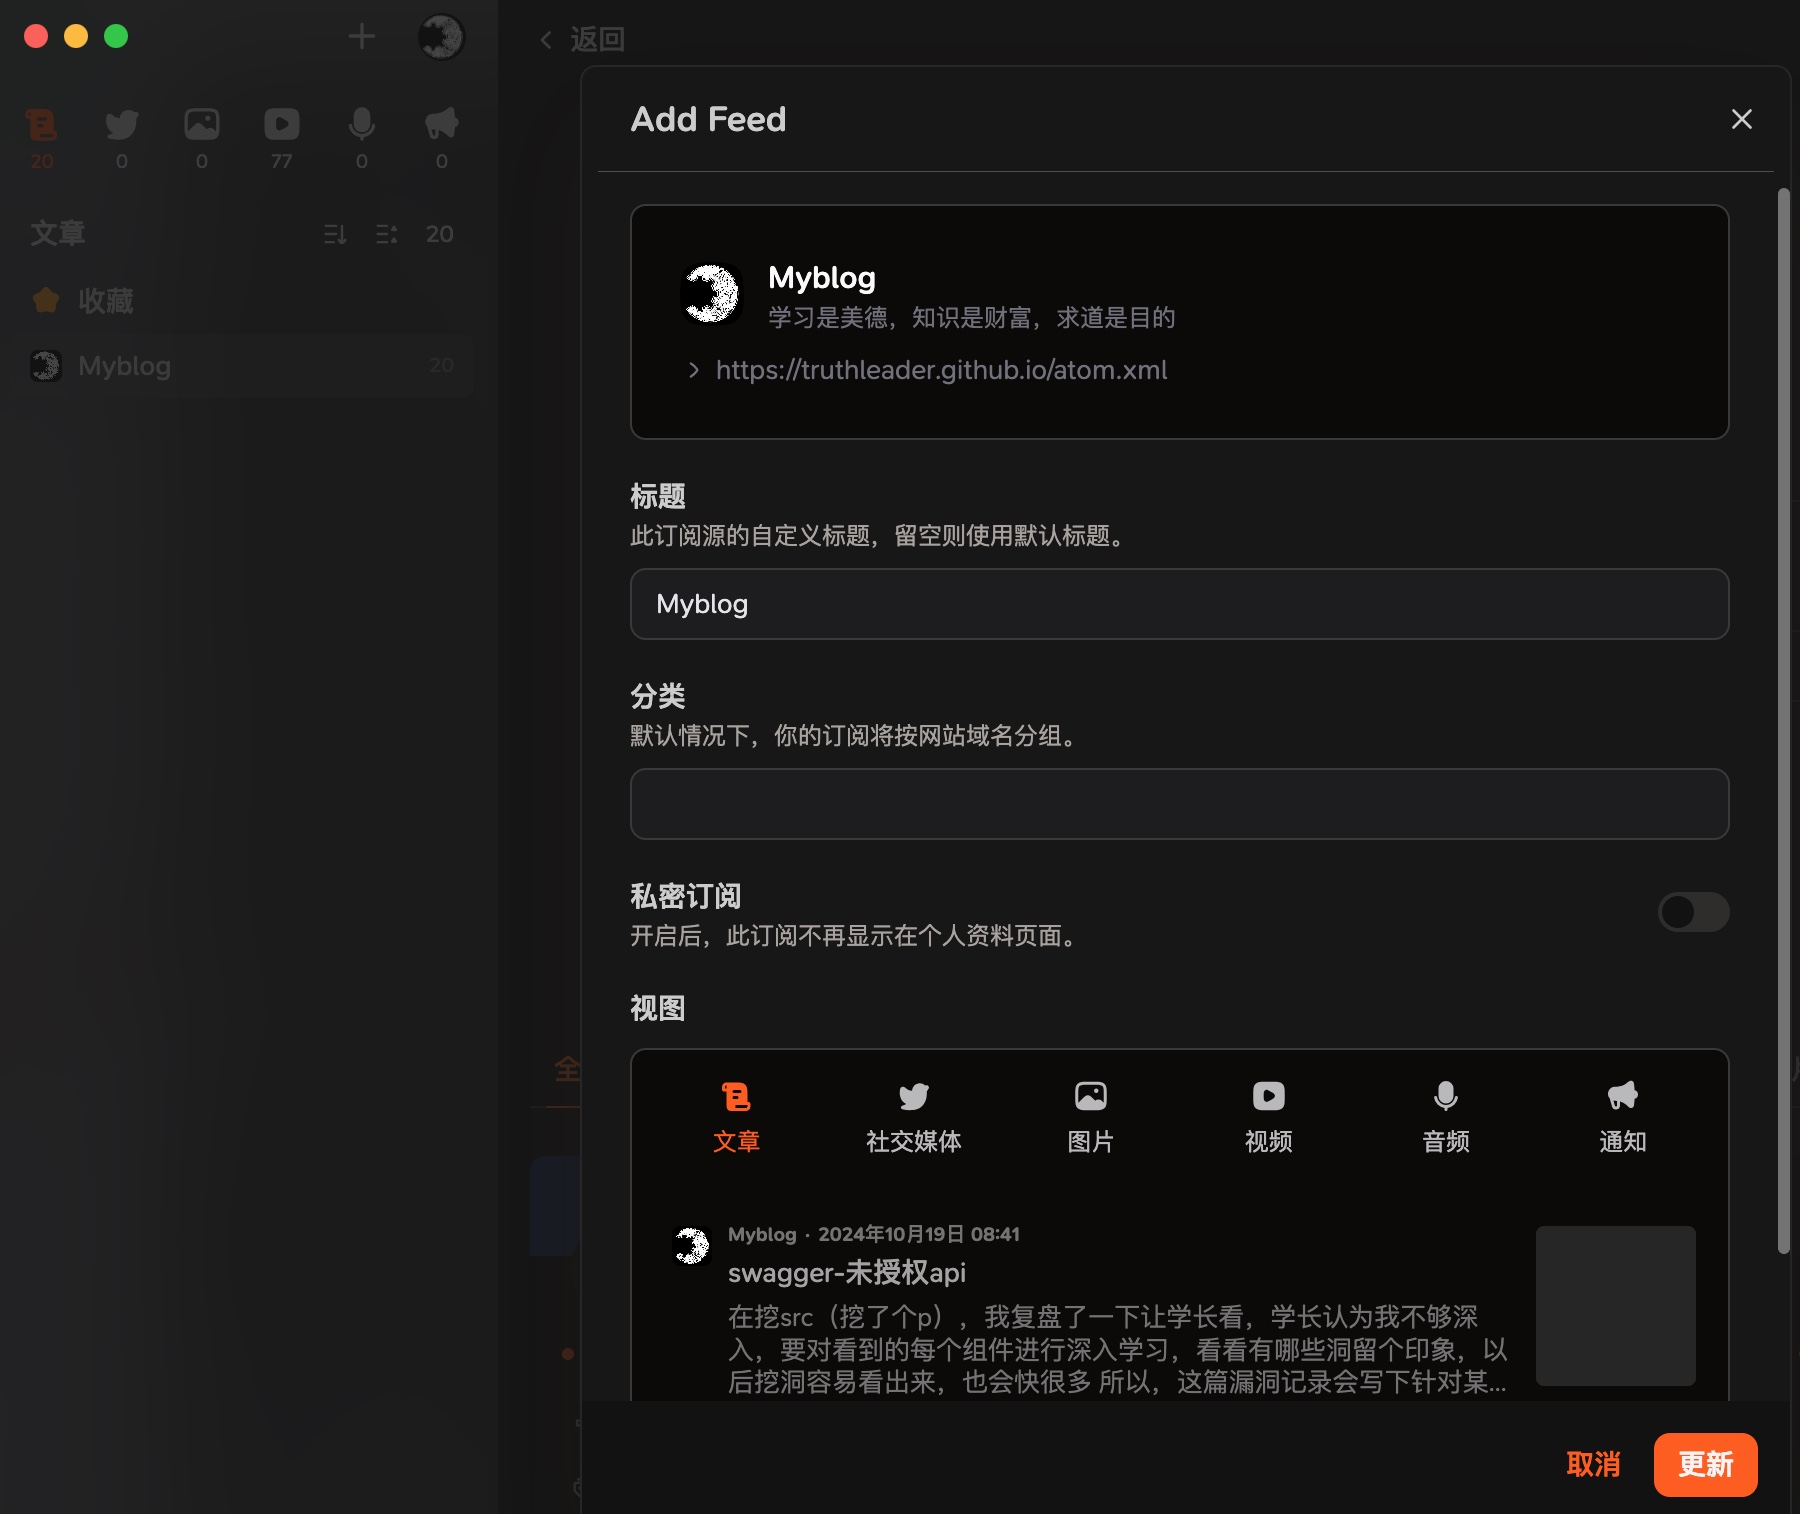This screenshot has width=1800, height=1514.
Task: Select the pictures icon in the sidebar
Action: coord(202,124)
